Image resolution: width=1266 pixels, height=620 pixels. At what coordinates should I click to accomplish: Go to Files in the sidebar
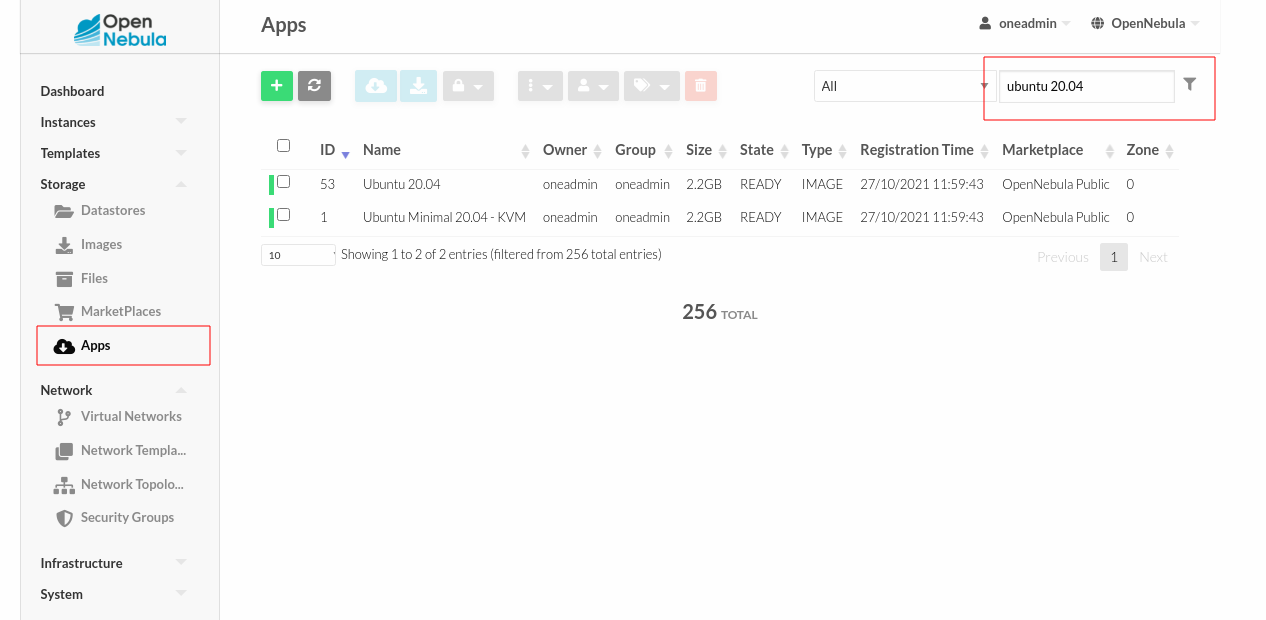(x=94, y=279)
